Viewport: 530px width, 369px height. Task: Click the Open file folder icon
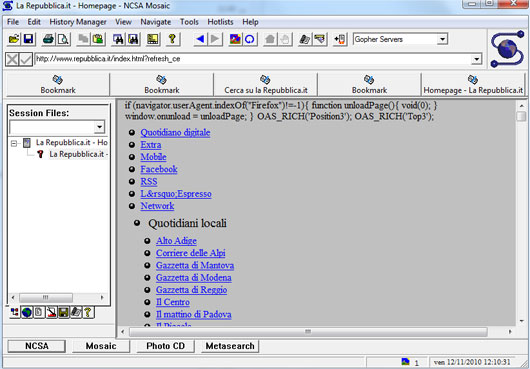coord(14,39)
